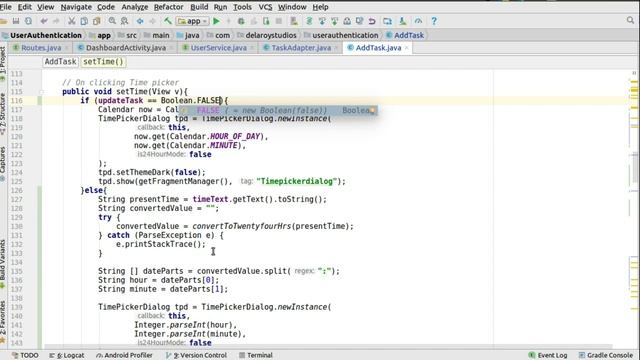Click the Save All toolbar icon
The height and width of the screenshot is (360, 640).
(16, 21)
